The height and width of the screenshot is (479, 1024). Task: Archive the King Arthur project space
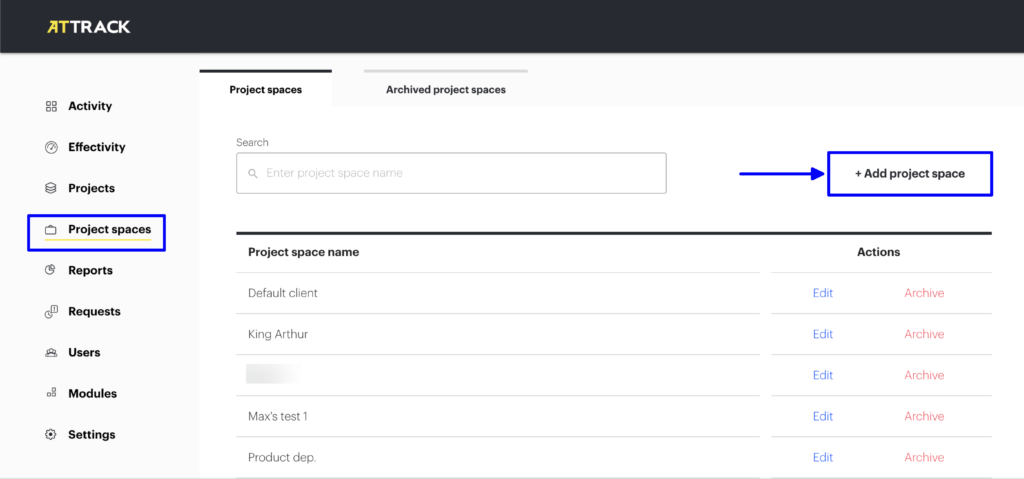tap(924, 335)
